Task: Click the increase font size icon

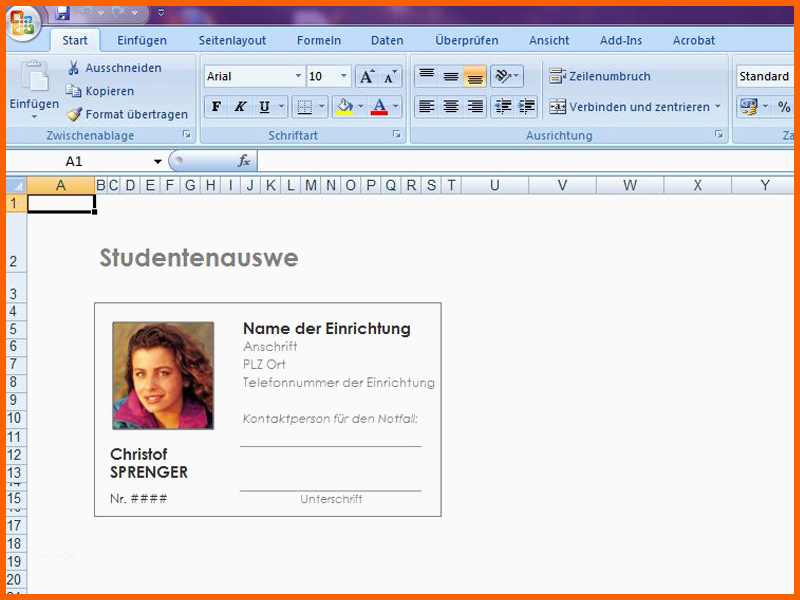Action: [367, 77]
